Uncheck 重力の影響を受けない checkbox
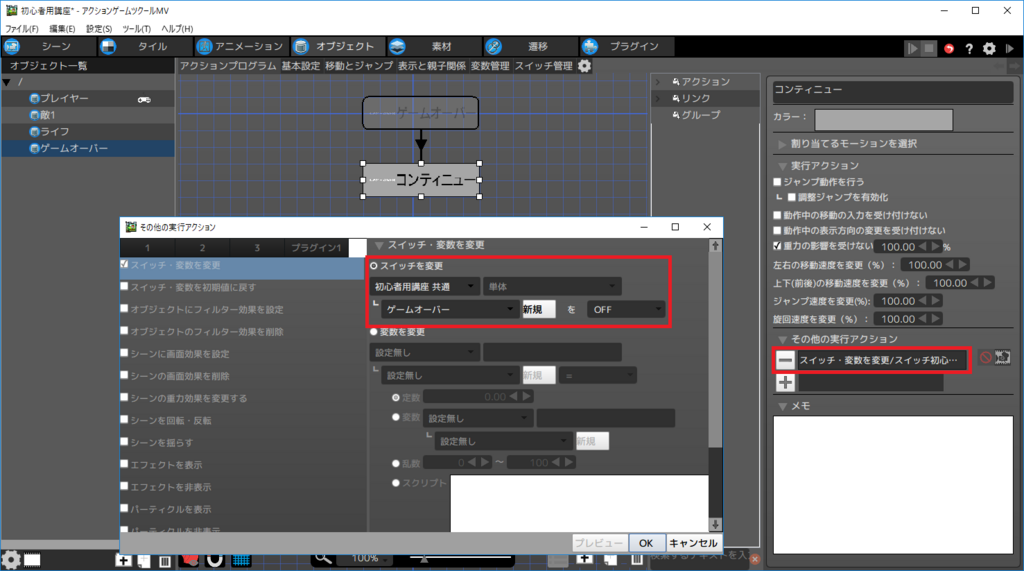The image size is (1024, 571). pos(777,246)
